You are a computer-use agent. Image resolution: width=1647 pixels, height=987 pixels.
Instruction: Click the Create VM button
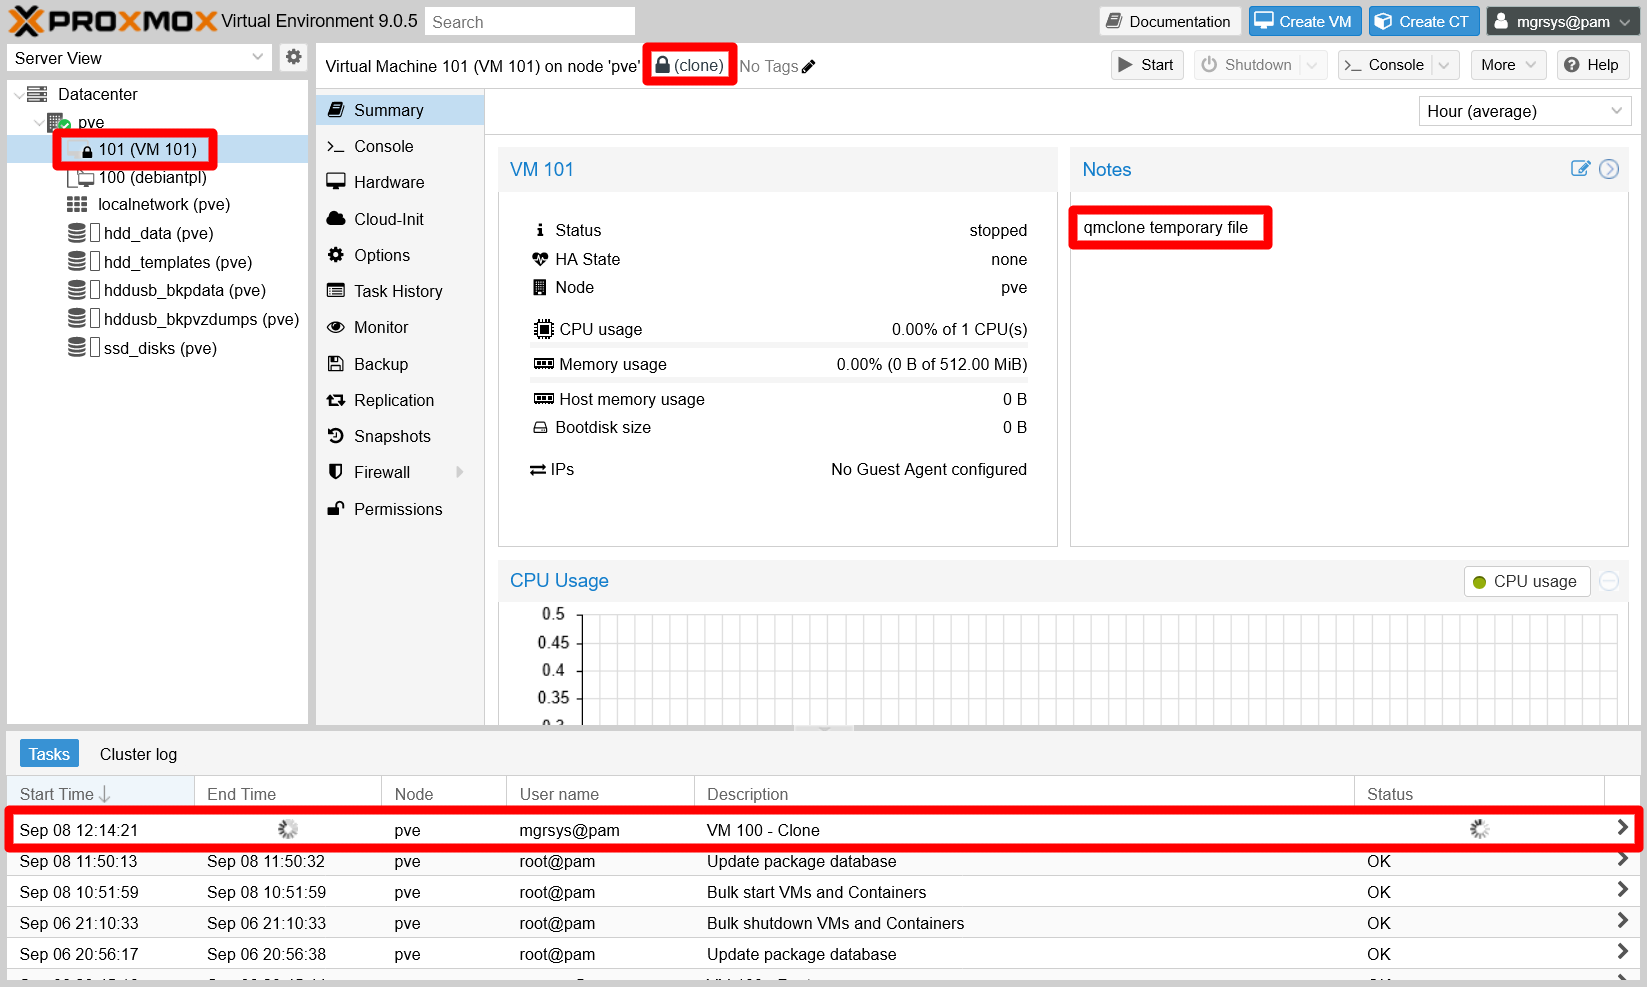tap(1304, 21)
